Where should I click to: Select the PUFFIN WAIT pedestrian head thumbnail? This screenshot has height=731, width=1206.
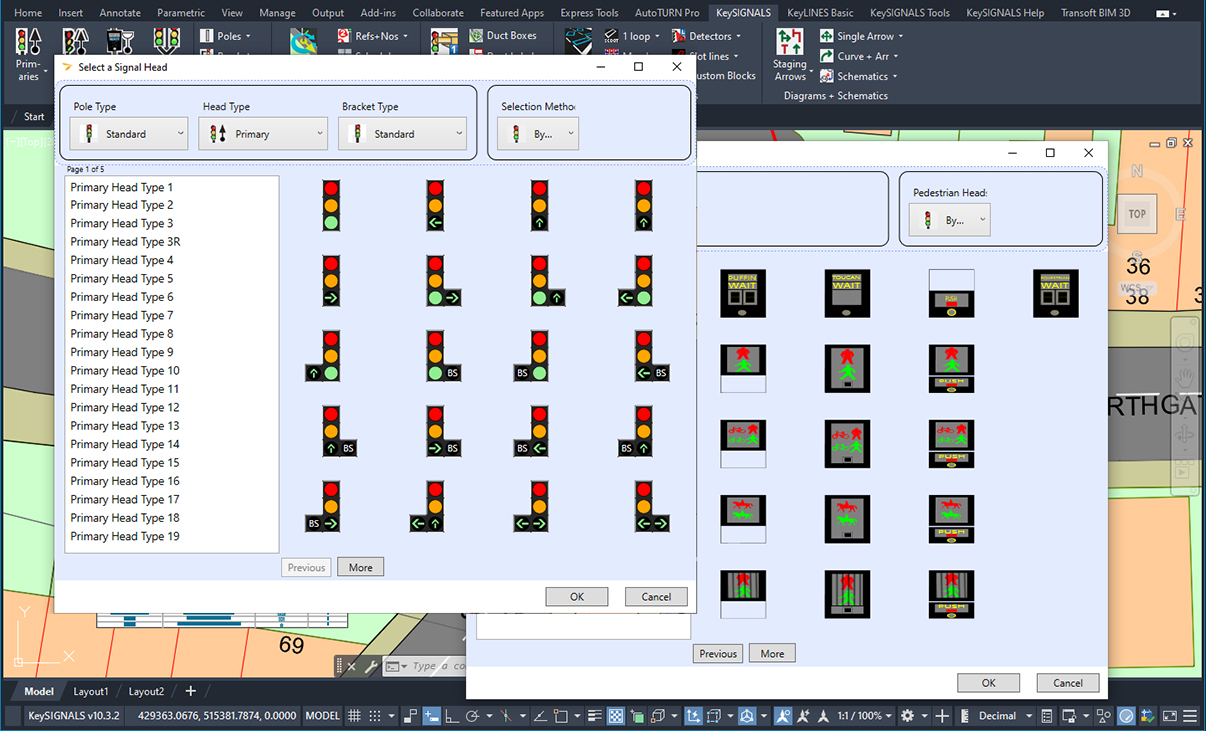click(743, 293)
